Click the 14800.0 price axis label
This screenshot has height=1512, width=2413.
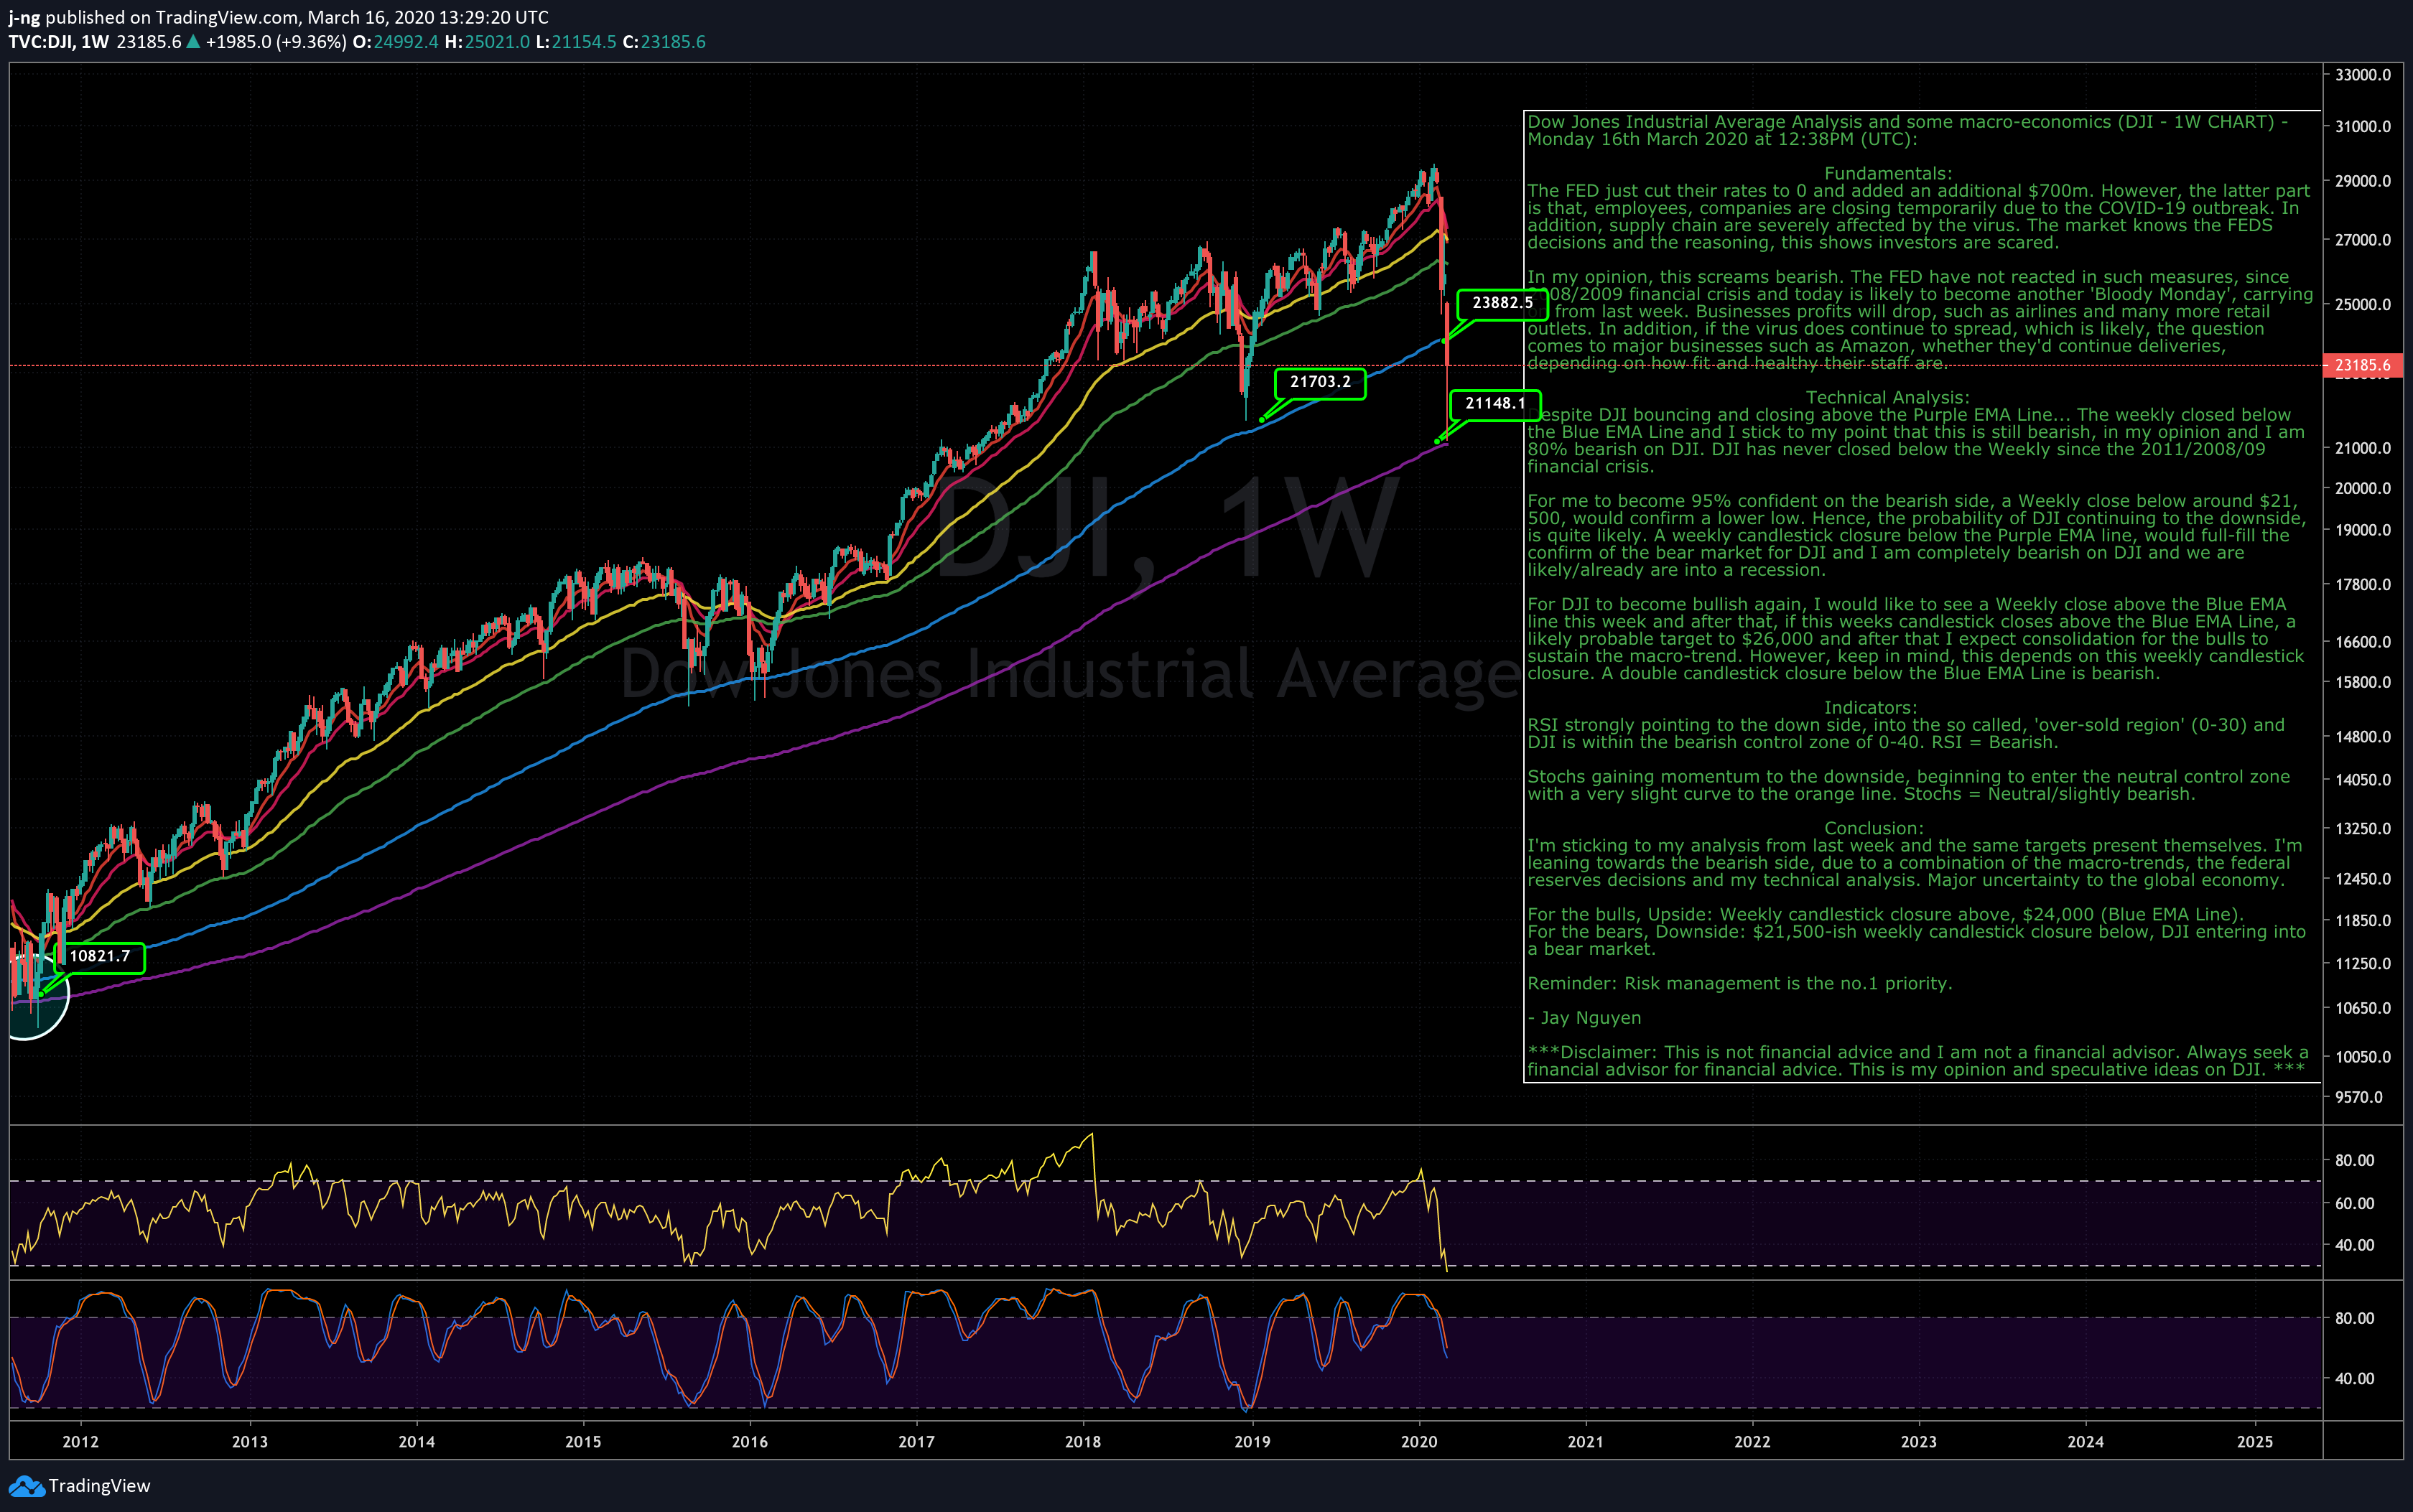2362,737
